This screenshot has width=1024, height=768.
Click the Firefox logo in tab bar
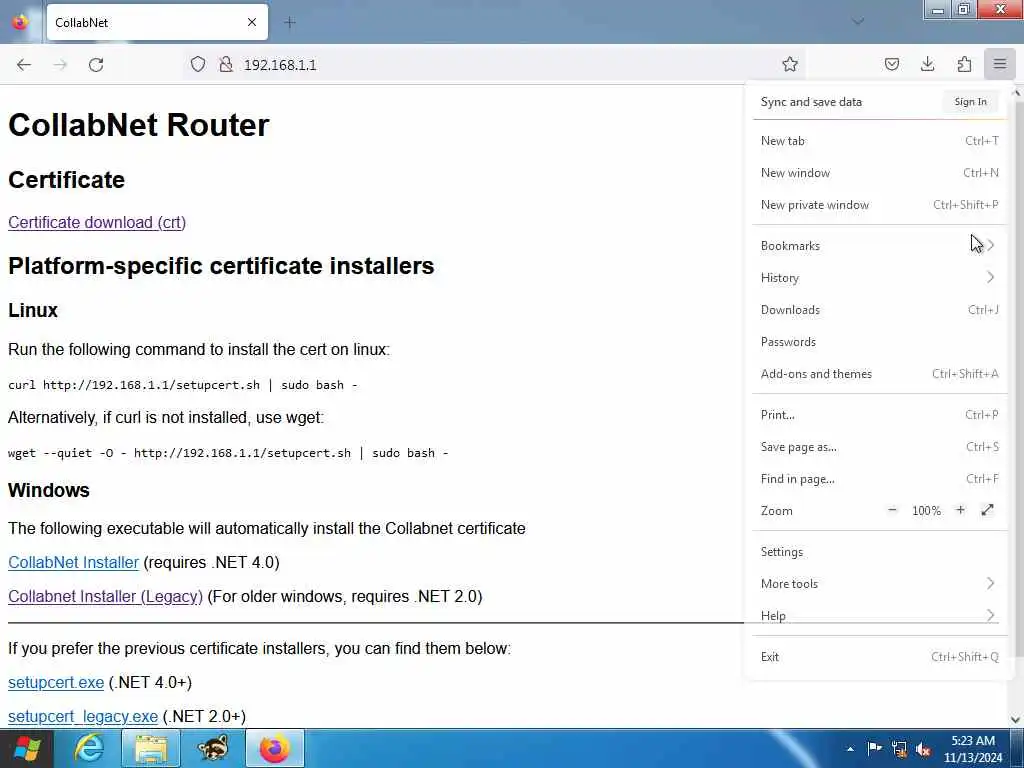[x=20, y=22]
